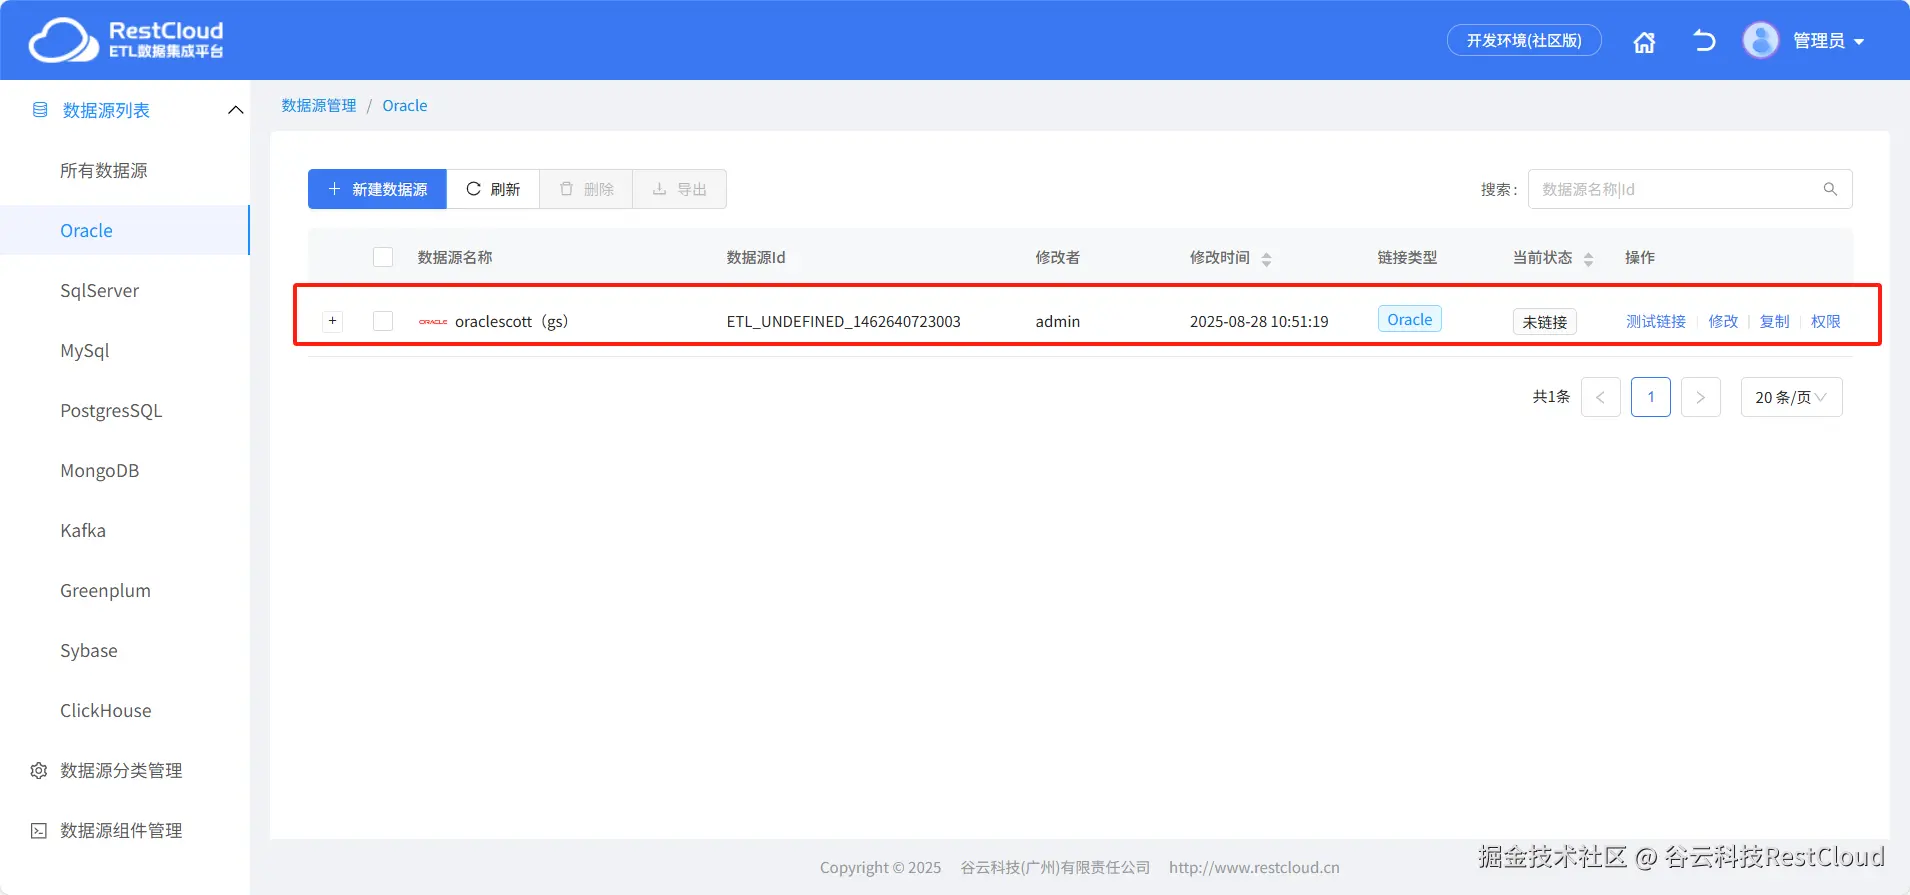Viewport: 1910px width, 895px height.
Task: Click the administrator avatar icon
Action: tap(1760, 41)
